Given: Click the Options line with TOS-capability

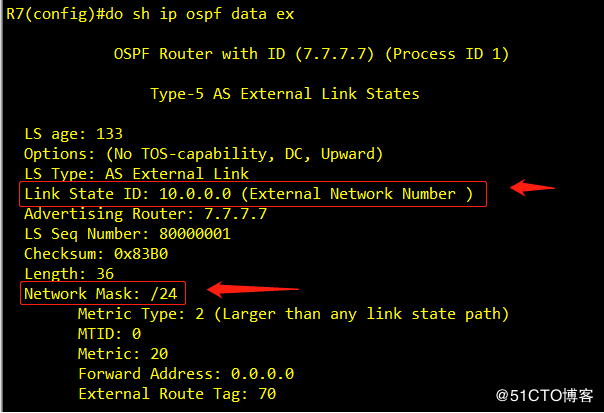Looking at the screenshot, I should (203, 154).
